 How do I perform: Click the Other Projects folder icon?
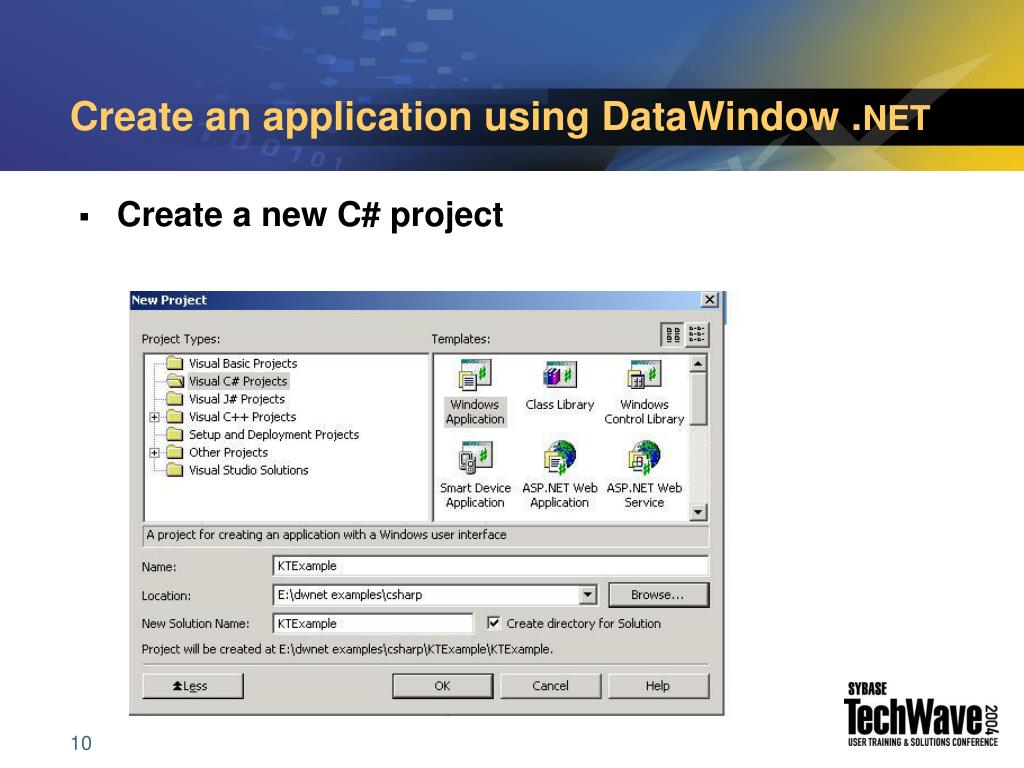click(x=174, y=452)
